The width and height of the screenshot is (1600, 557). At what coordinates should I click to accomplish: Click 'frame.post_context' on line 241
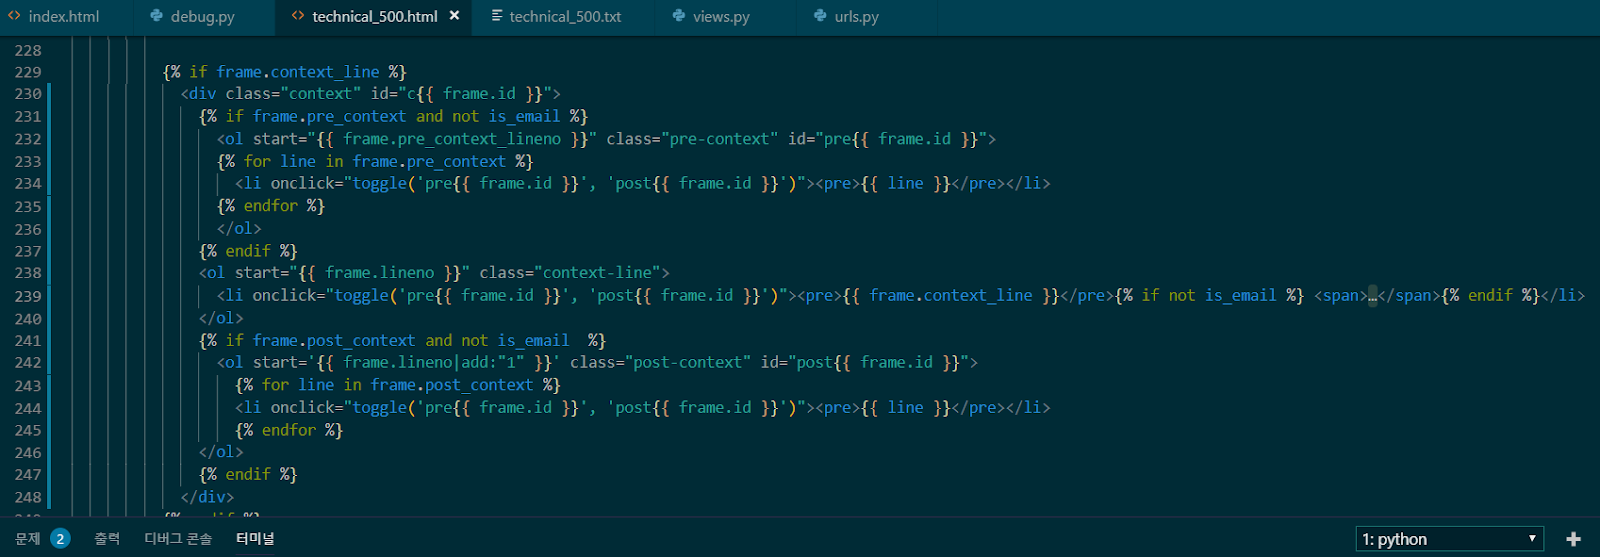pyautogui.click(x=334, y=341)
